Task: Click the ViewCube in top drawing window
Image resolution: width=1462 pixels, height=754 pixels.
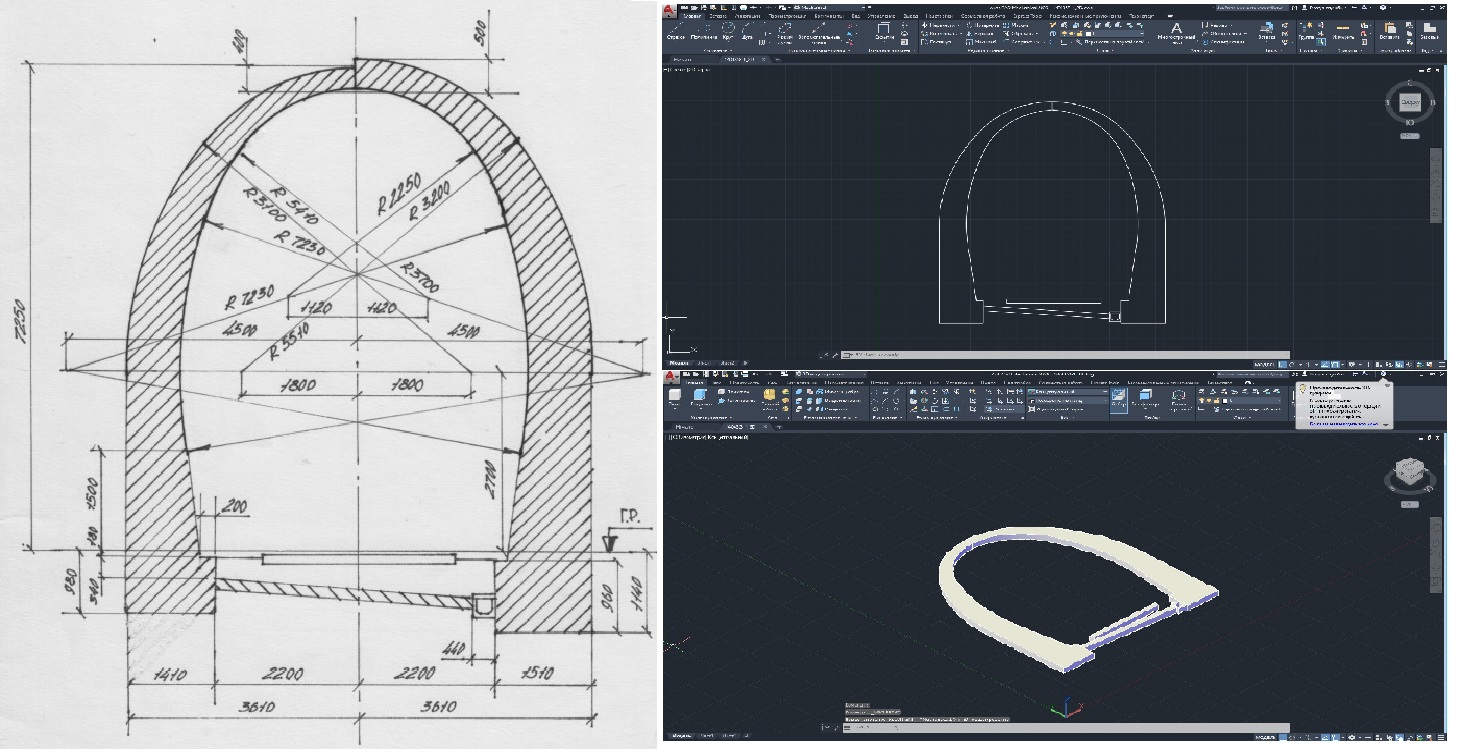Action: 1409,101
